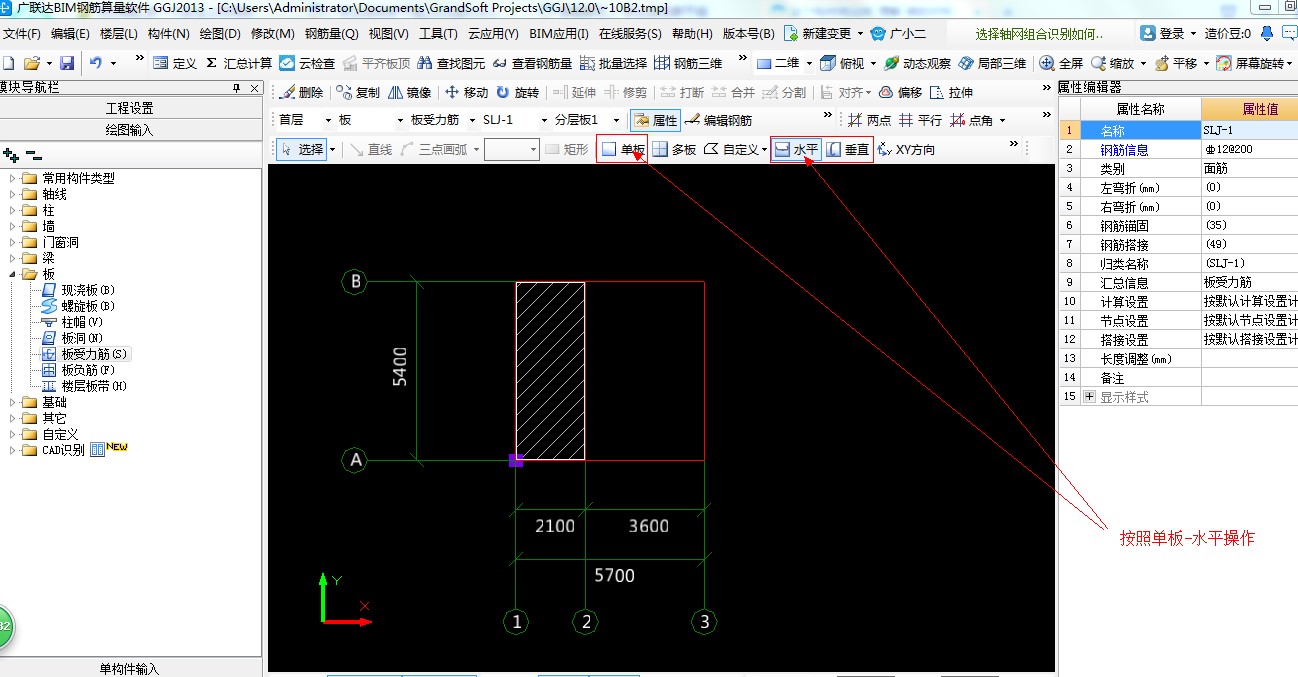Click the 单构件输入 button
The width and height of the screenshot is (1298, 677).
tap(130, 668)
